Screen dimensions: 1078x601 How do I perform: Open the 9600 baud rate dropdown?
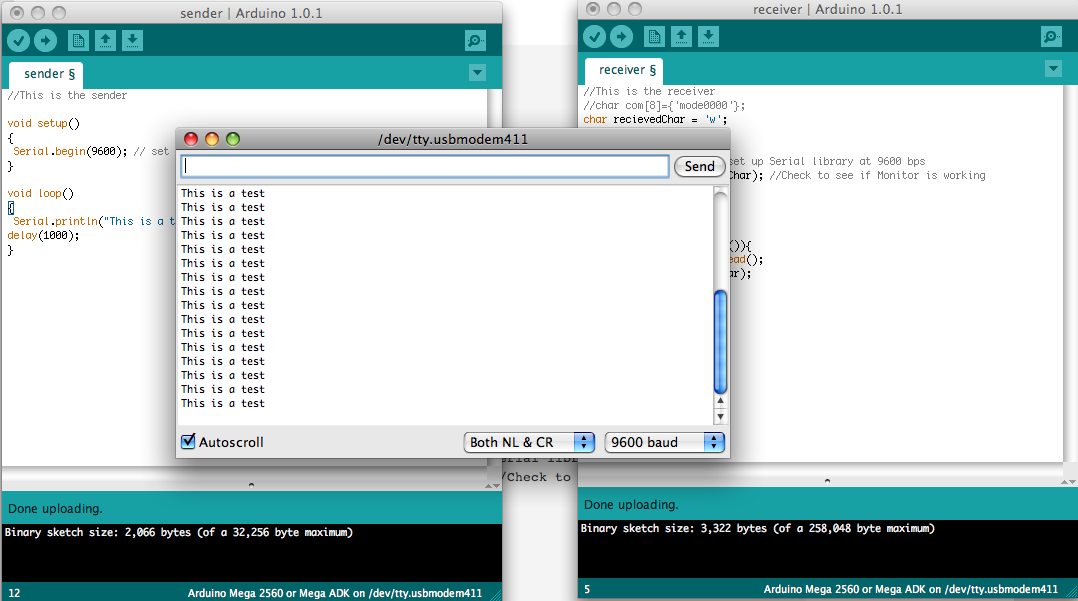pos(664,442)
